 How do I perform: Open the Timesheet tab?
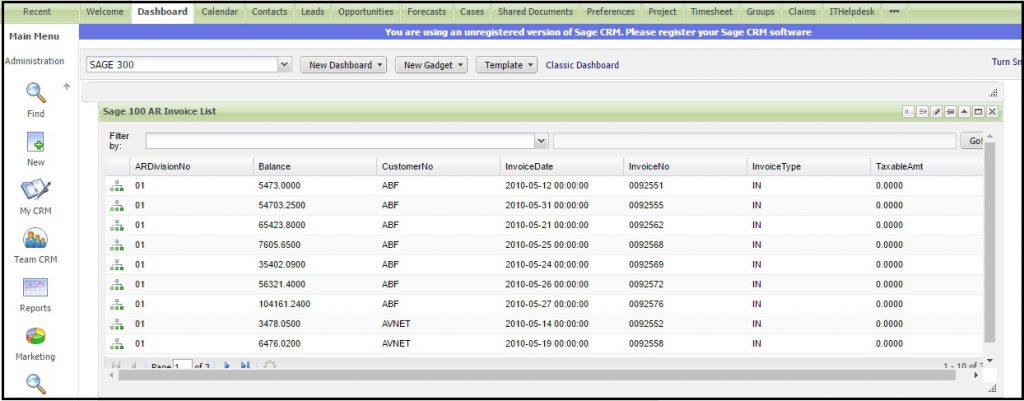(x=712, y=12)
